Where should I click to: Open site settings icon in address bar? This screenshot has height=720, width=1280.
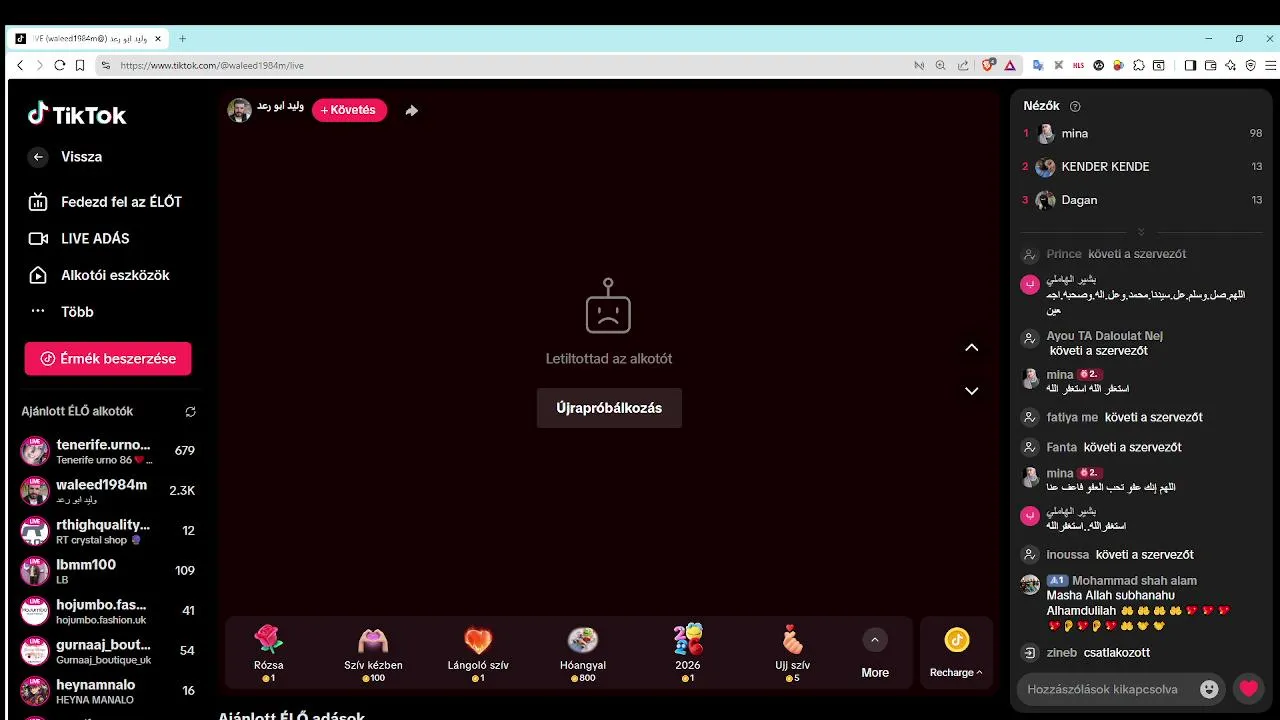pos(105,65)
